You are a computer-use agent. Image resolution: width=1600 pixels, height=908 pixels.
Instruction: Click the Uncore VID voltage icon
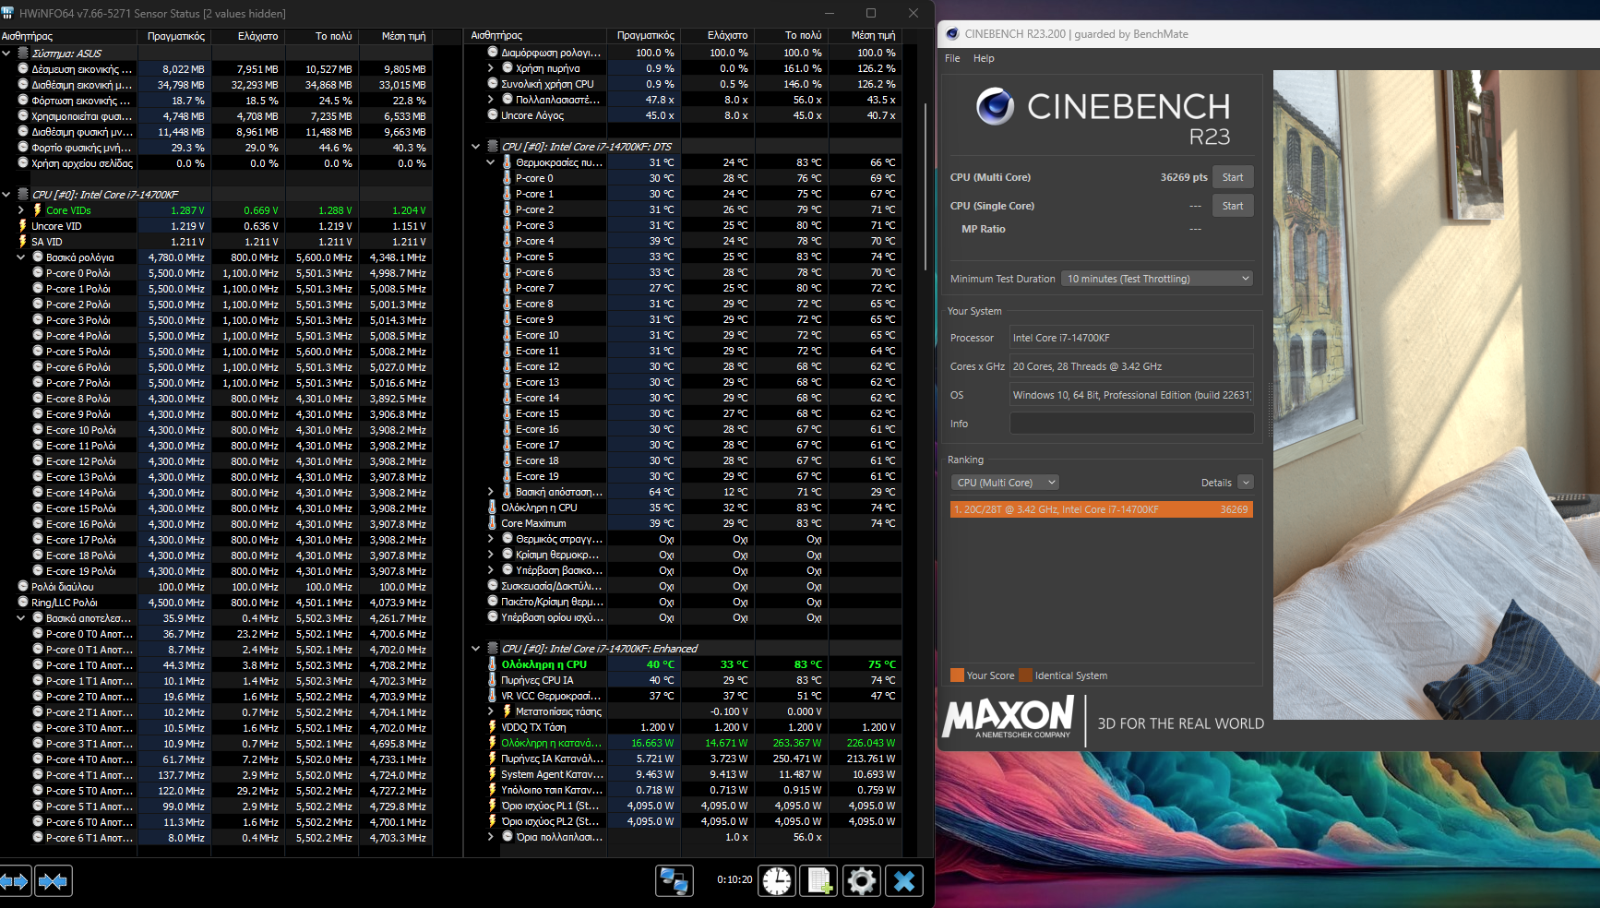tap(22, 226)
